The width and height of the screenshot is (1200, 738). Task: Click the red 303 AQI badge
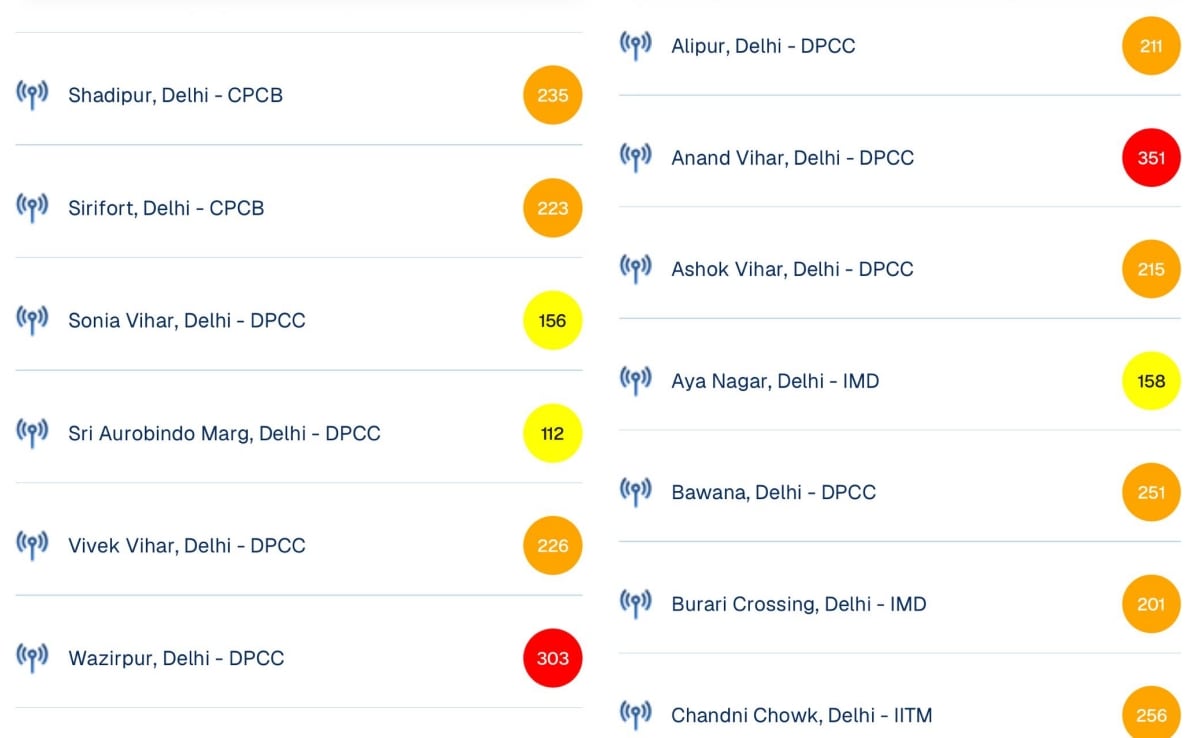tap(552, 658)
